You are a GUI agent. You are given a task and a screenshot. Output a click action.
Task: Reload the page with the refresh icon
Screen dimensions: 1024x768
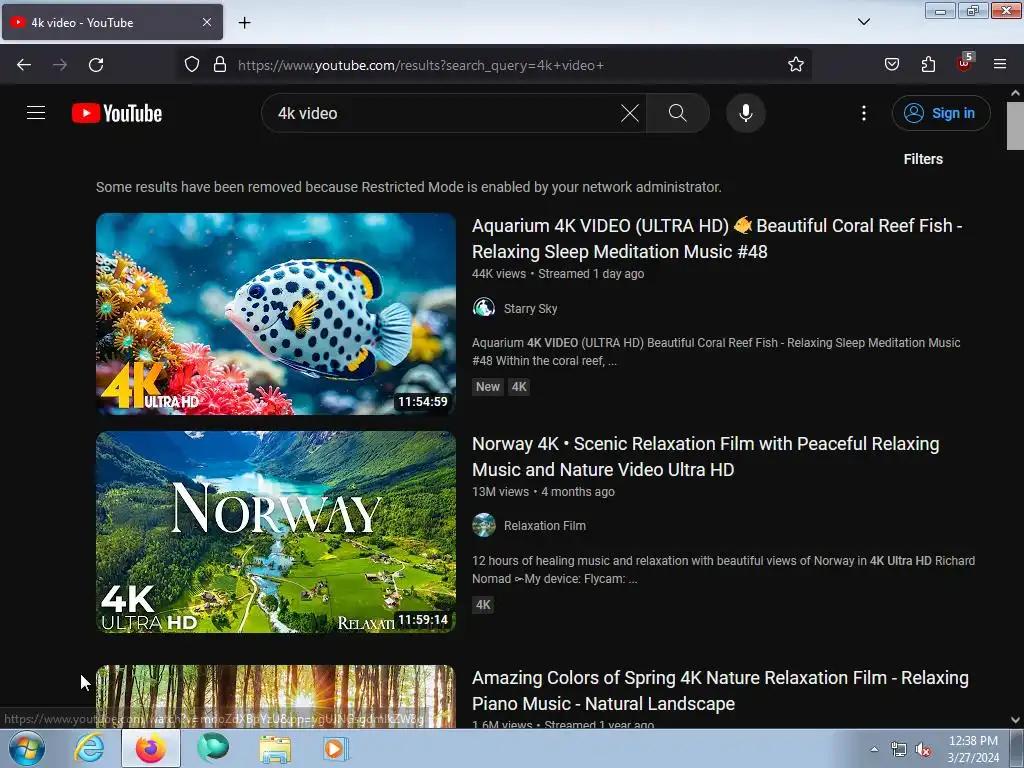tap(96, 65)
